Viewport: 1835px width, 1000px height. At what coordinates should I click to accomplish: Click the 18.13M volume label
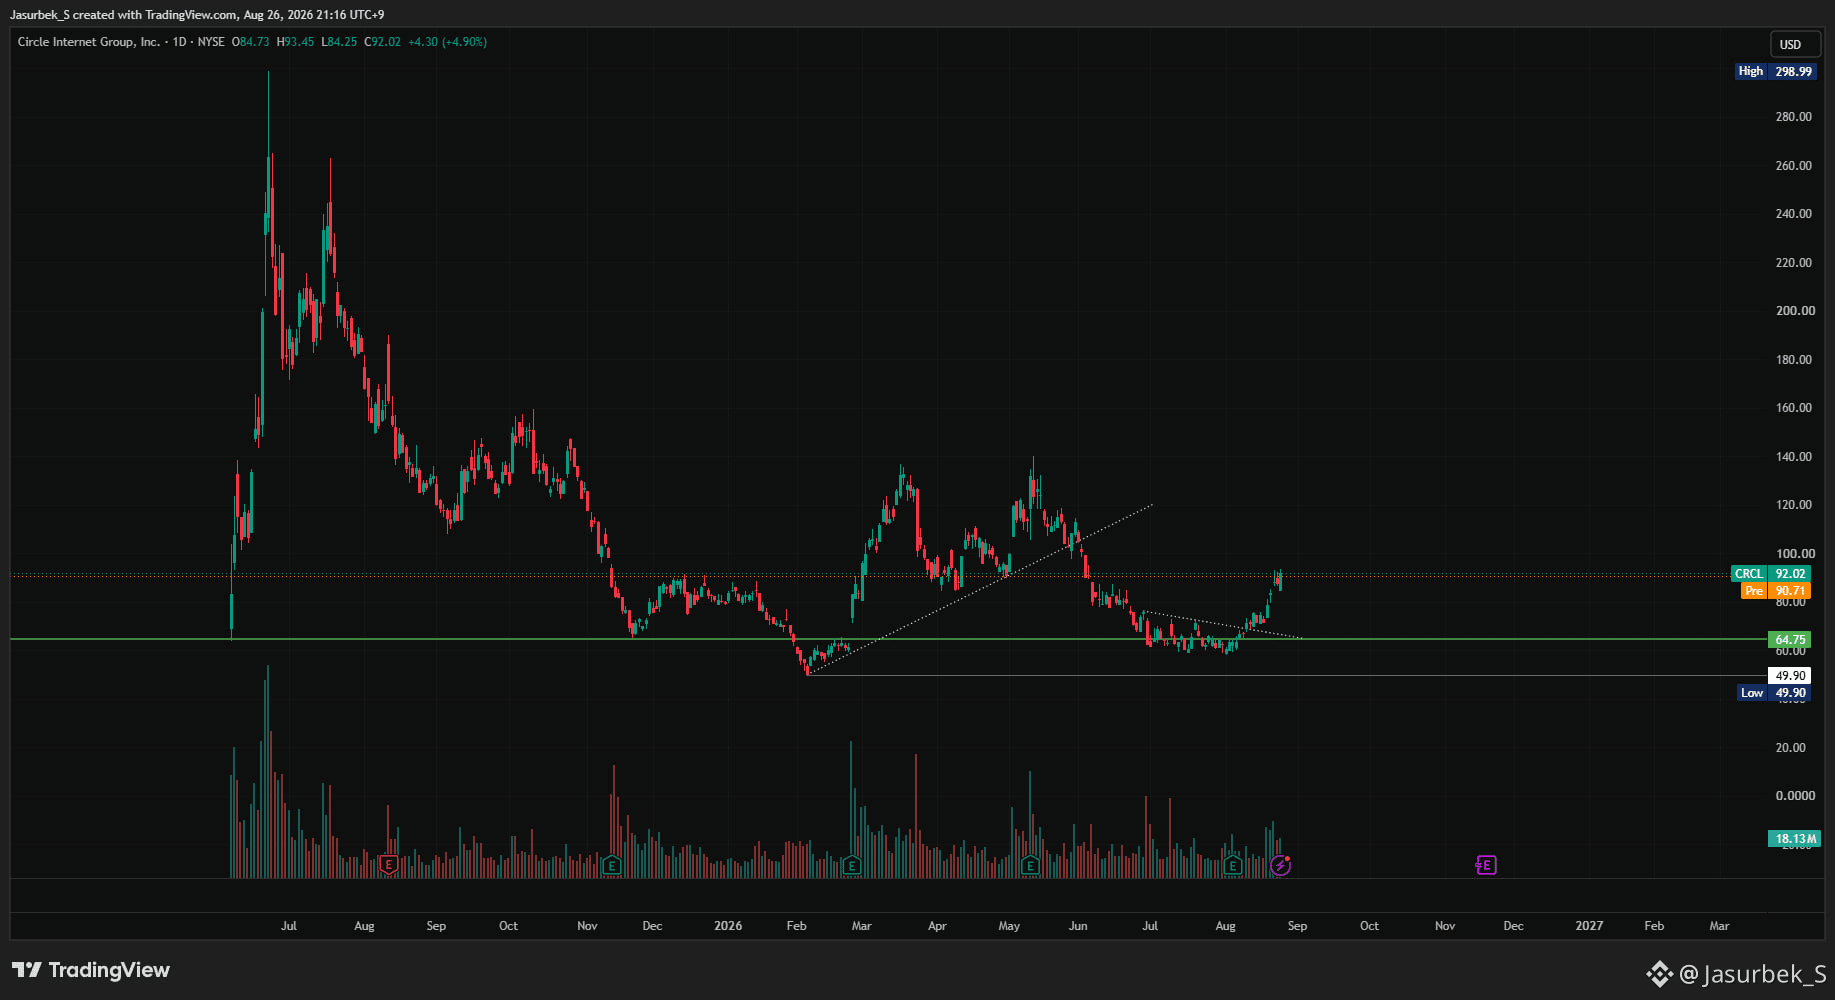coord(1795,839)
